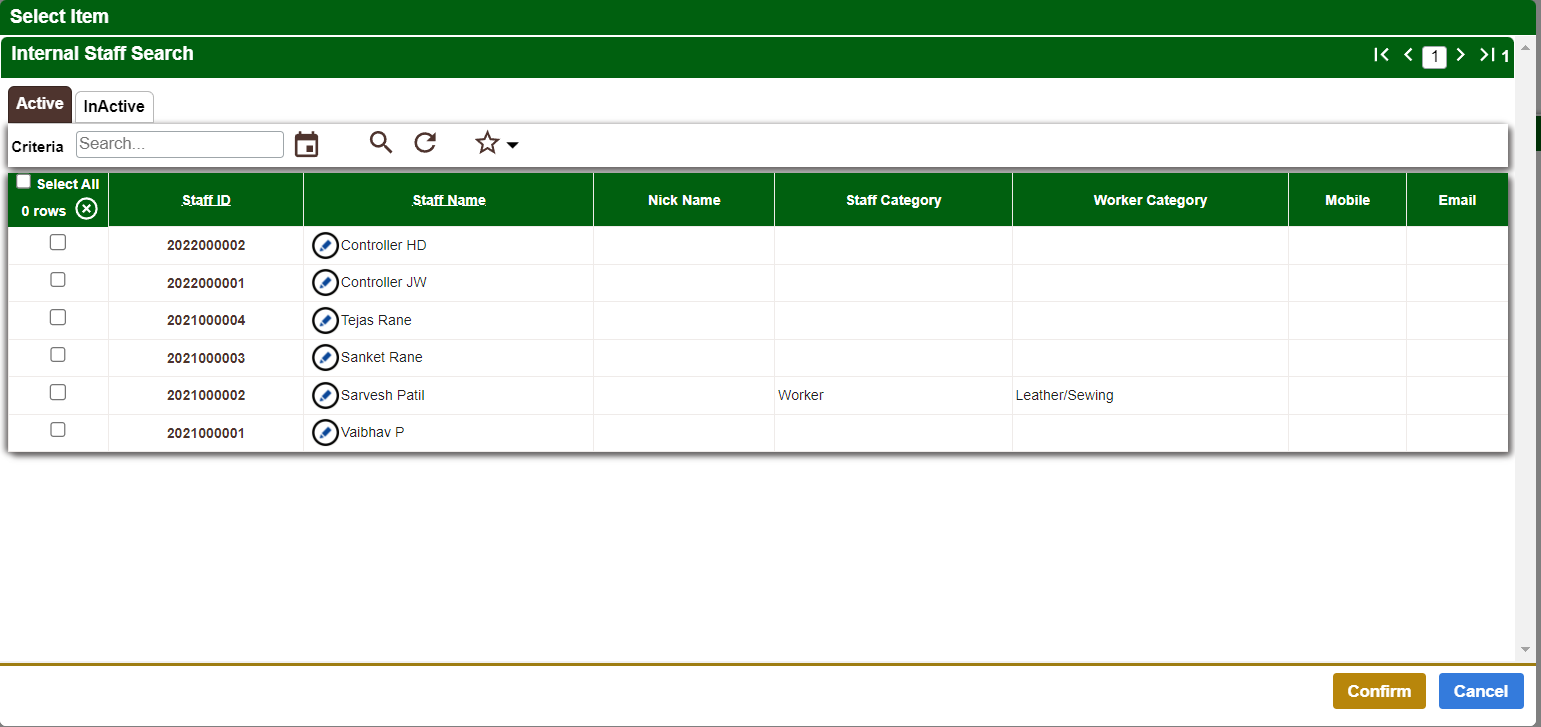Go to next page with right chevron
Viewport: 1541px width, 727px height.
coord(1461,55)
